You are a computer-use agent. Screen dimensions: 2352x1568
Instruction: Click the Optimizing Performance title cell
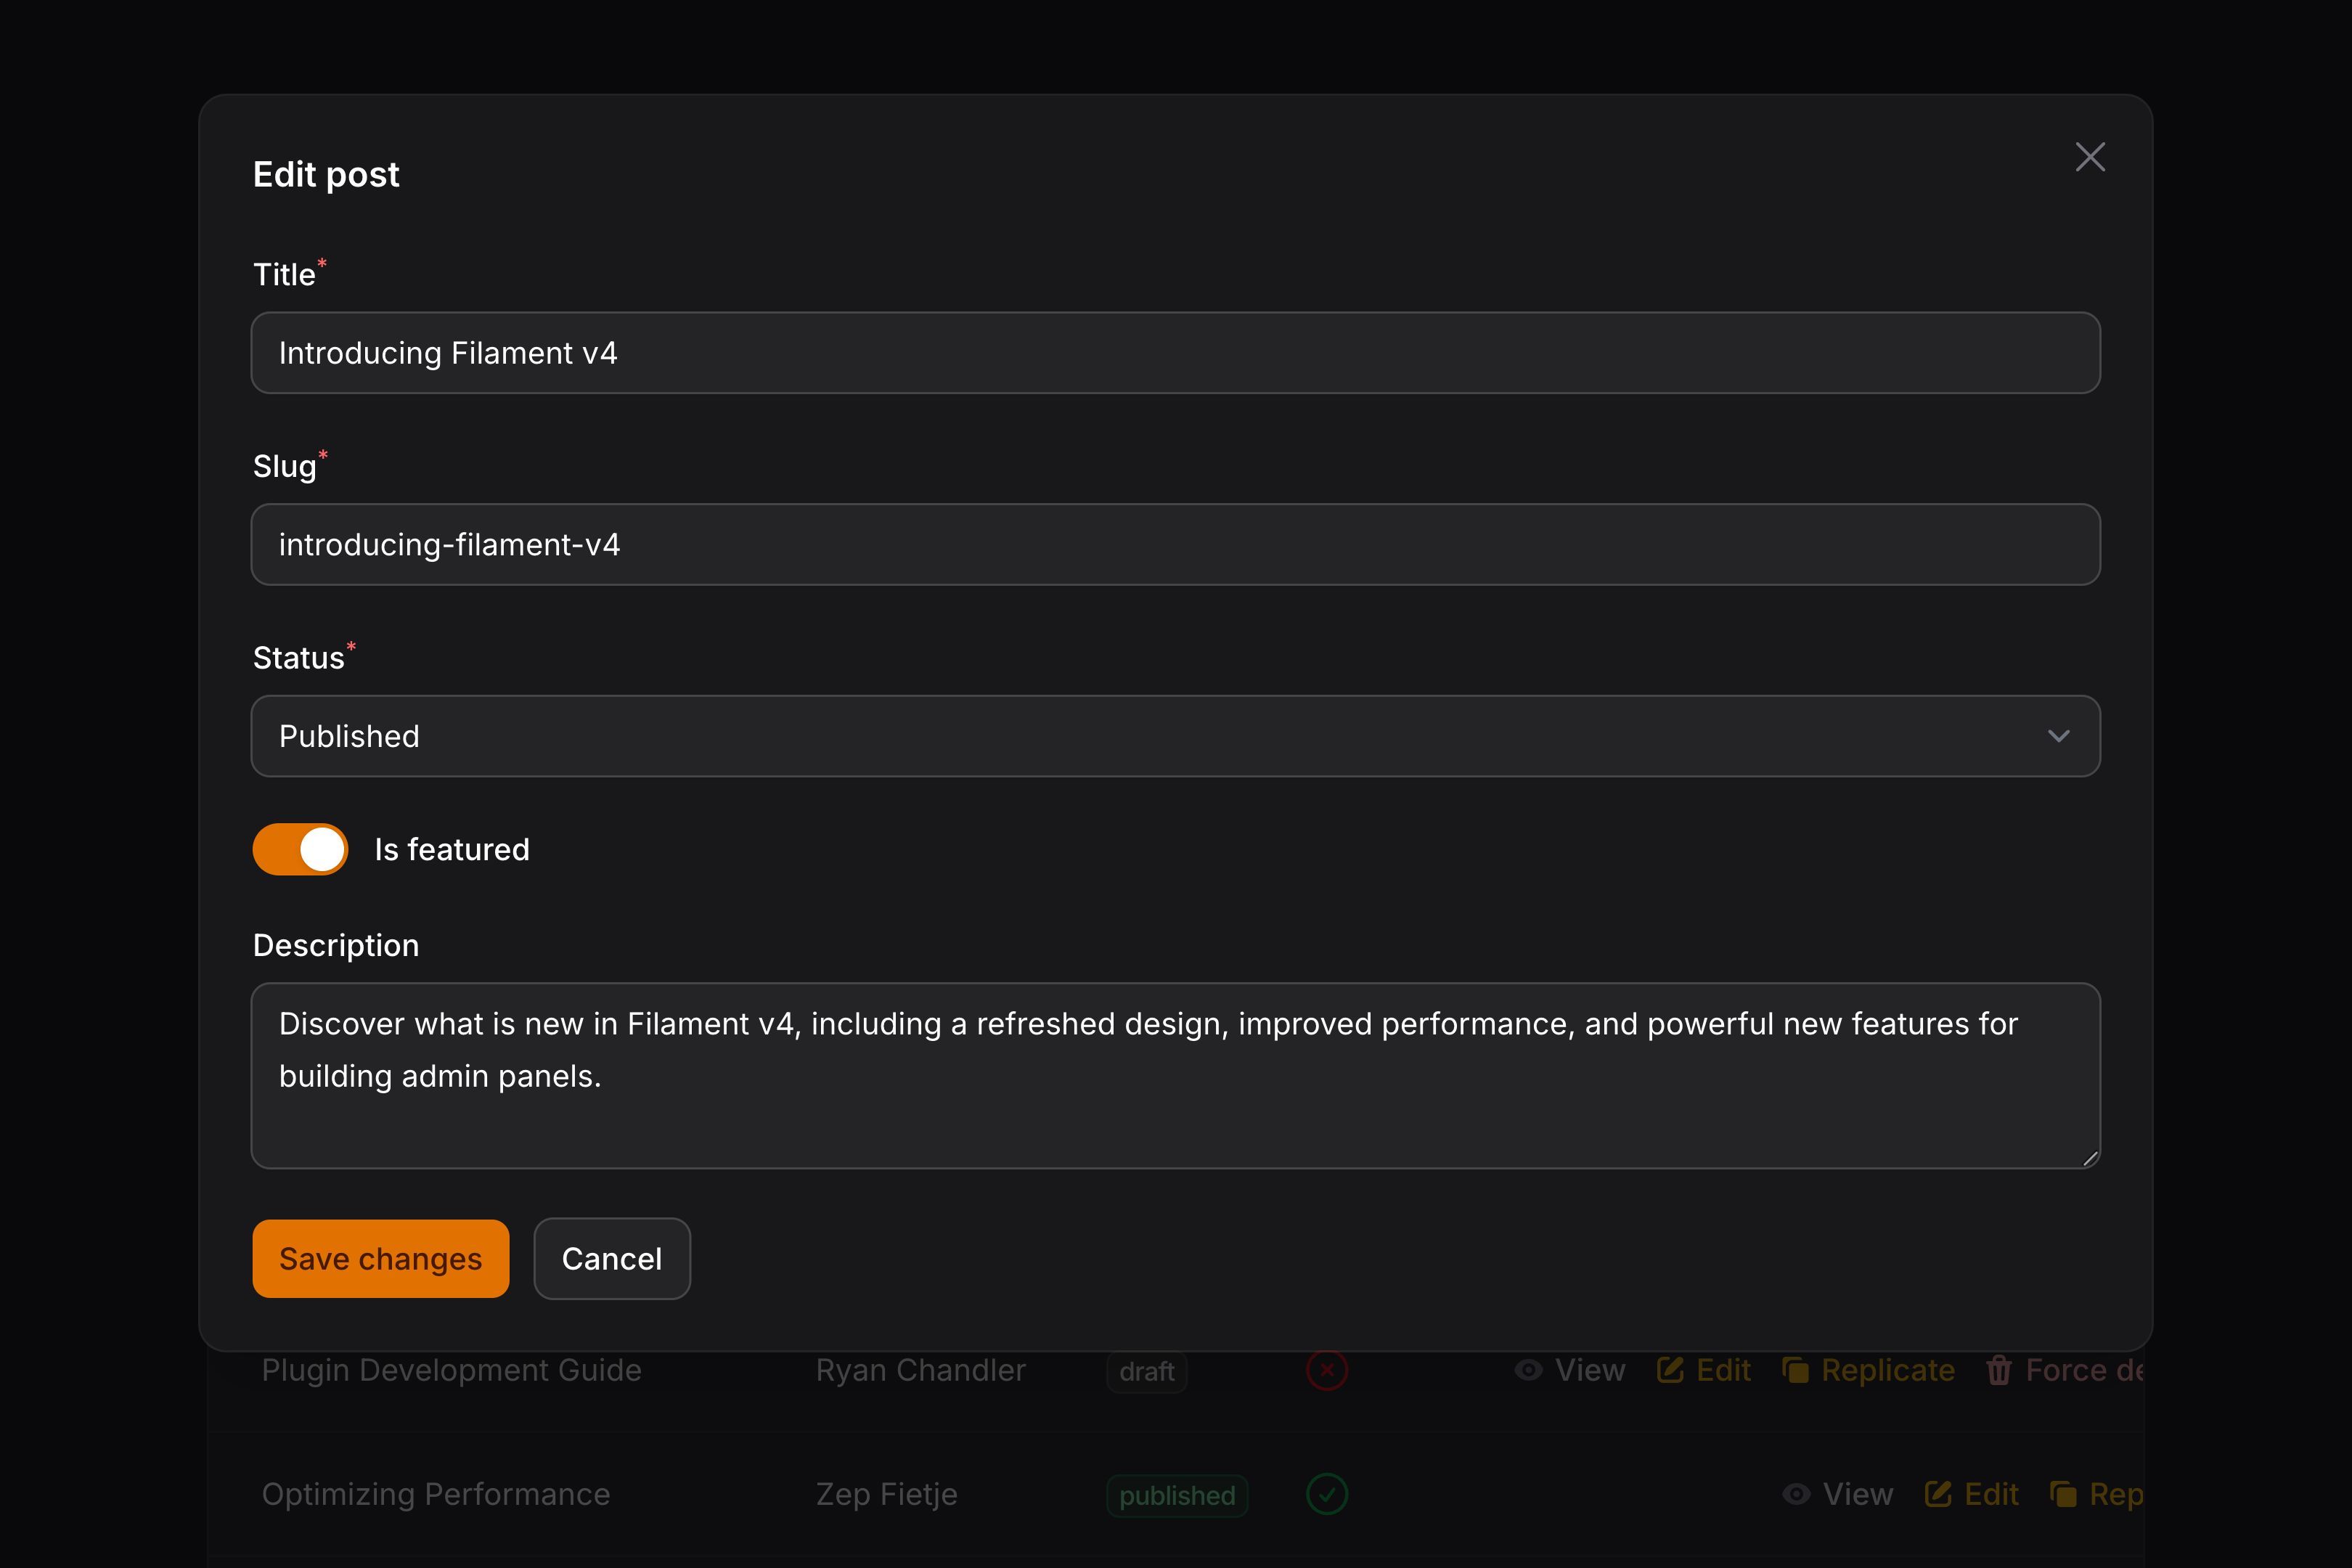(436, 1494)
